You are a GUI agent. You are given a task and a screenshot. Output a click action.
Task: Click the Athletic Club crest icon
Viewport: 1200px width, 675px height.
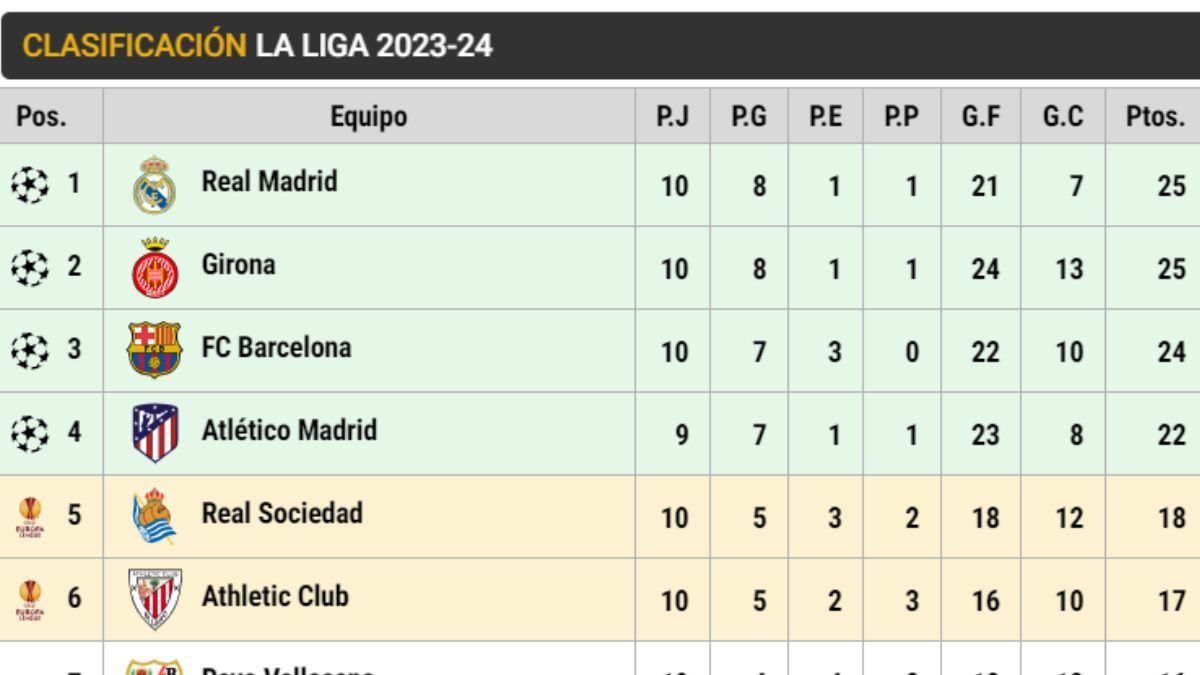tap(155, 598)
